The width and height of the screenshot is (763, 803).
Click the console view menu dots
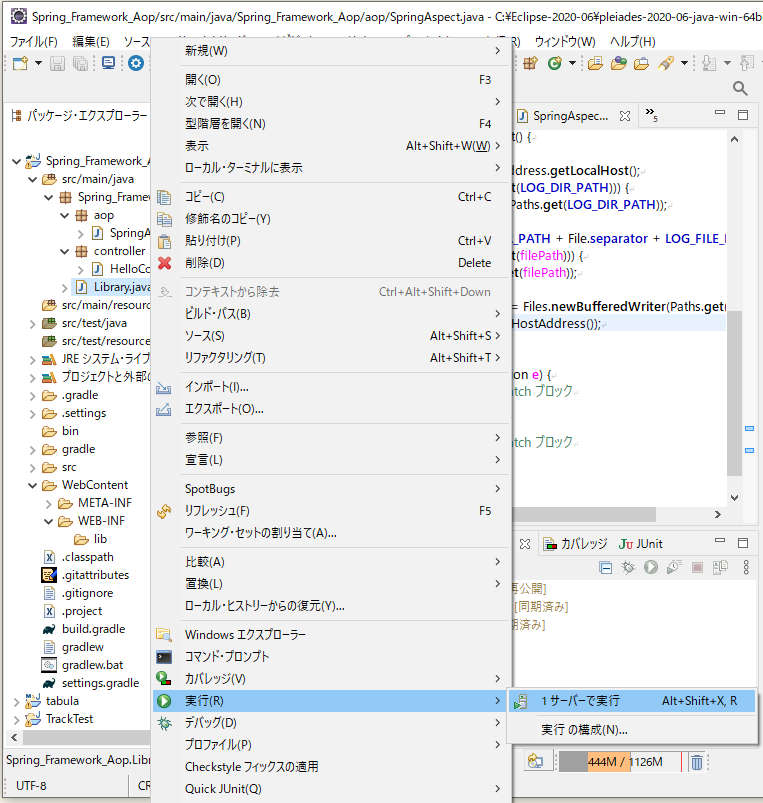click(x=746, y=567)
